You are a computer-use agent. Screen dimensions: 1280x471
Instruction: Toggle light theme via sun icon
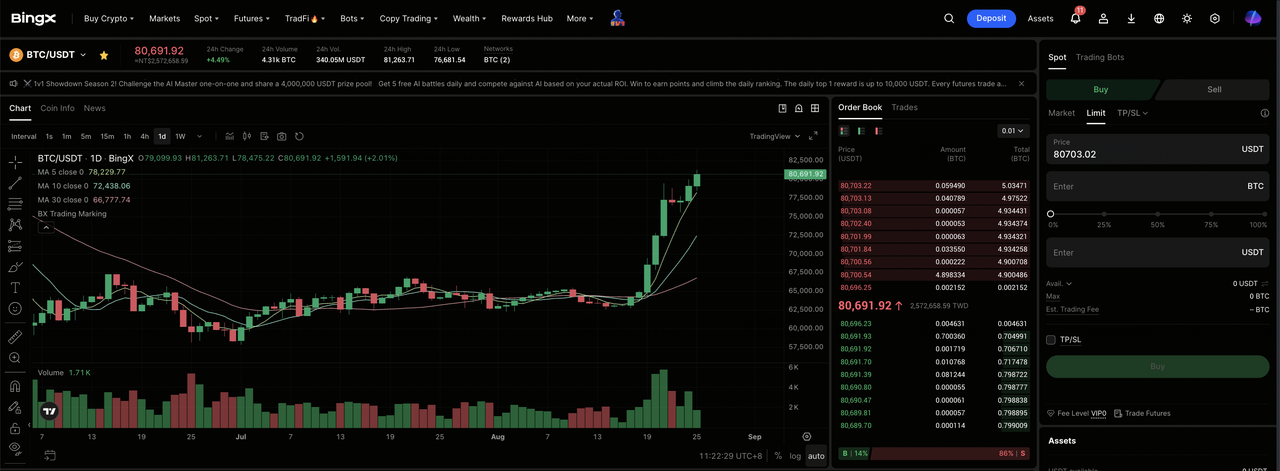[1187, 18]
